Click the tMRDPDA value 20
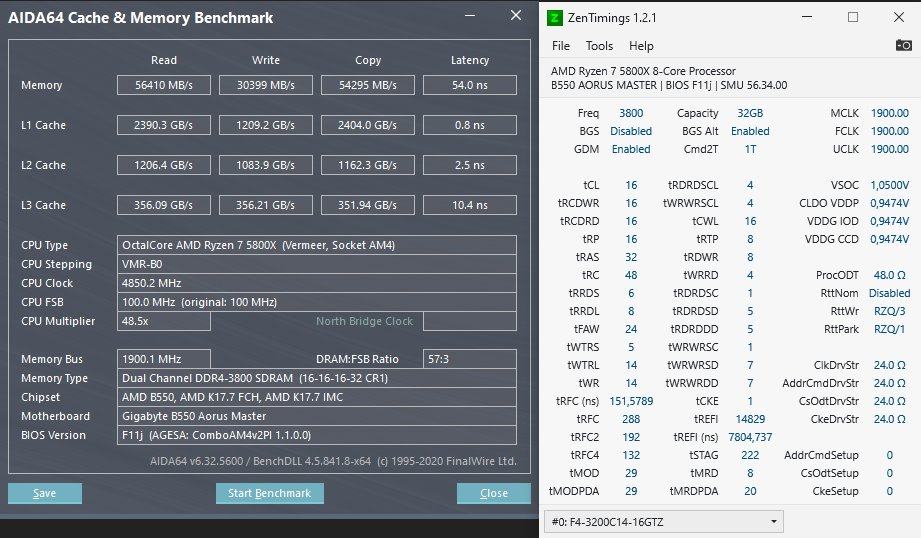This screenshot has height=538, width=921. [750, 491]
